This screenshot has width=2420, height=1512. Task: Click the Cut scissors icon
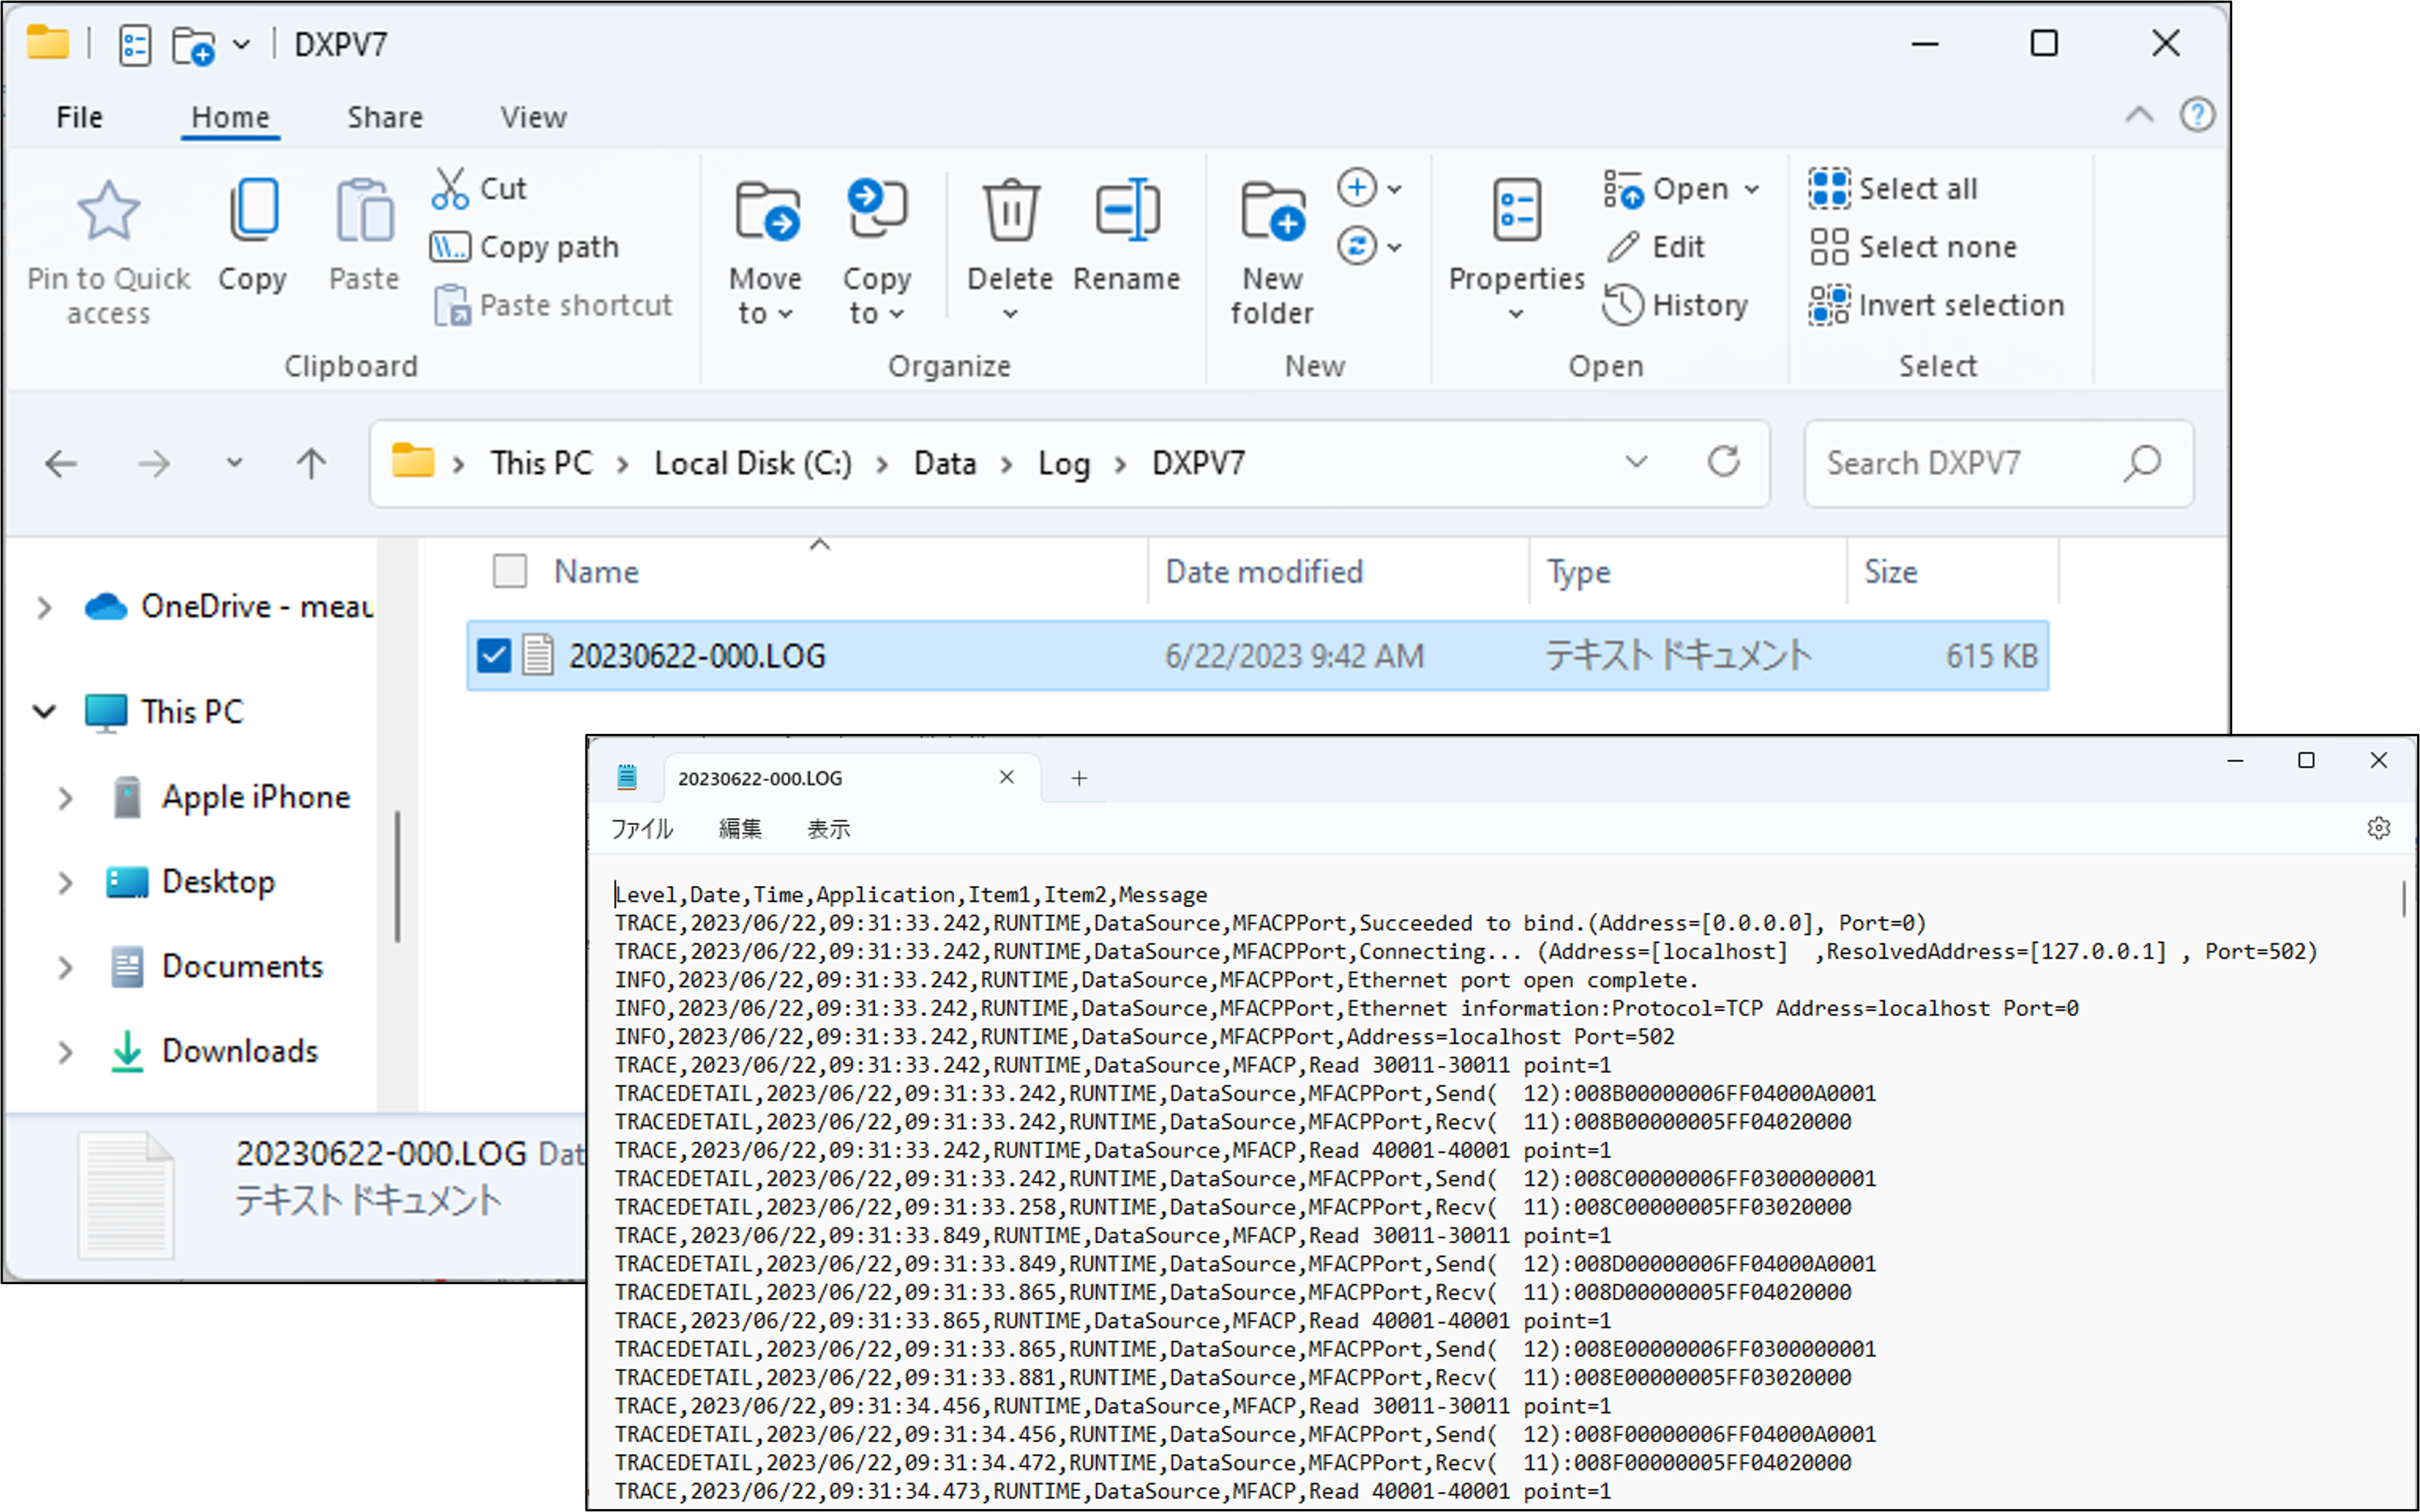pyautogui.click(x=450, y=188)
